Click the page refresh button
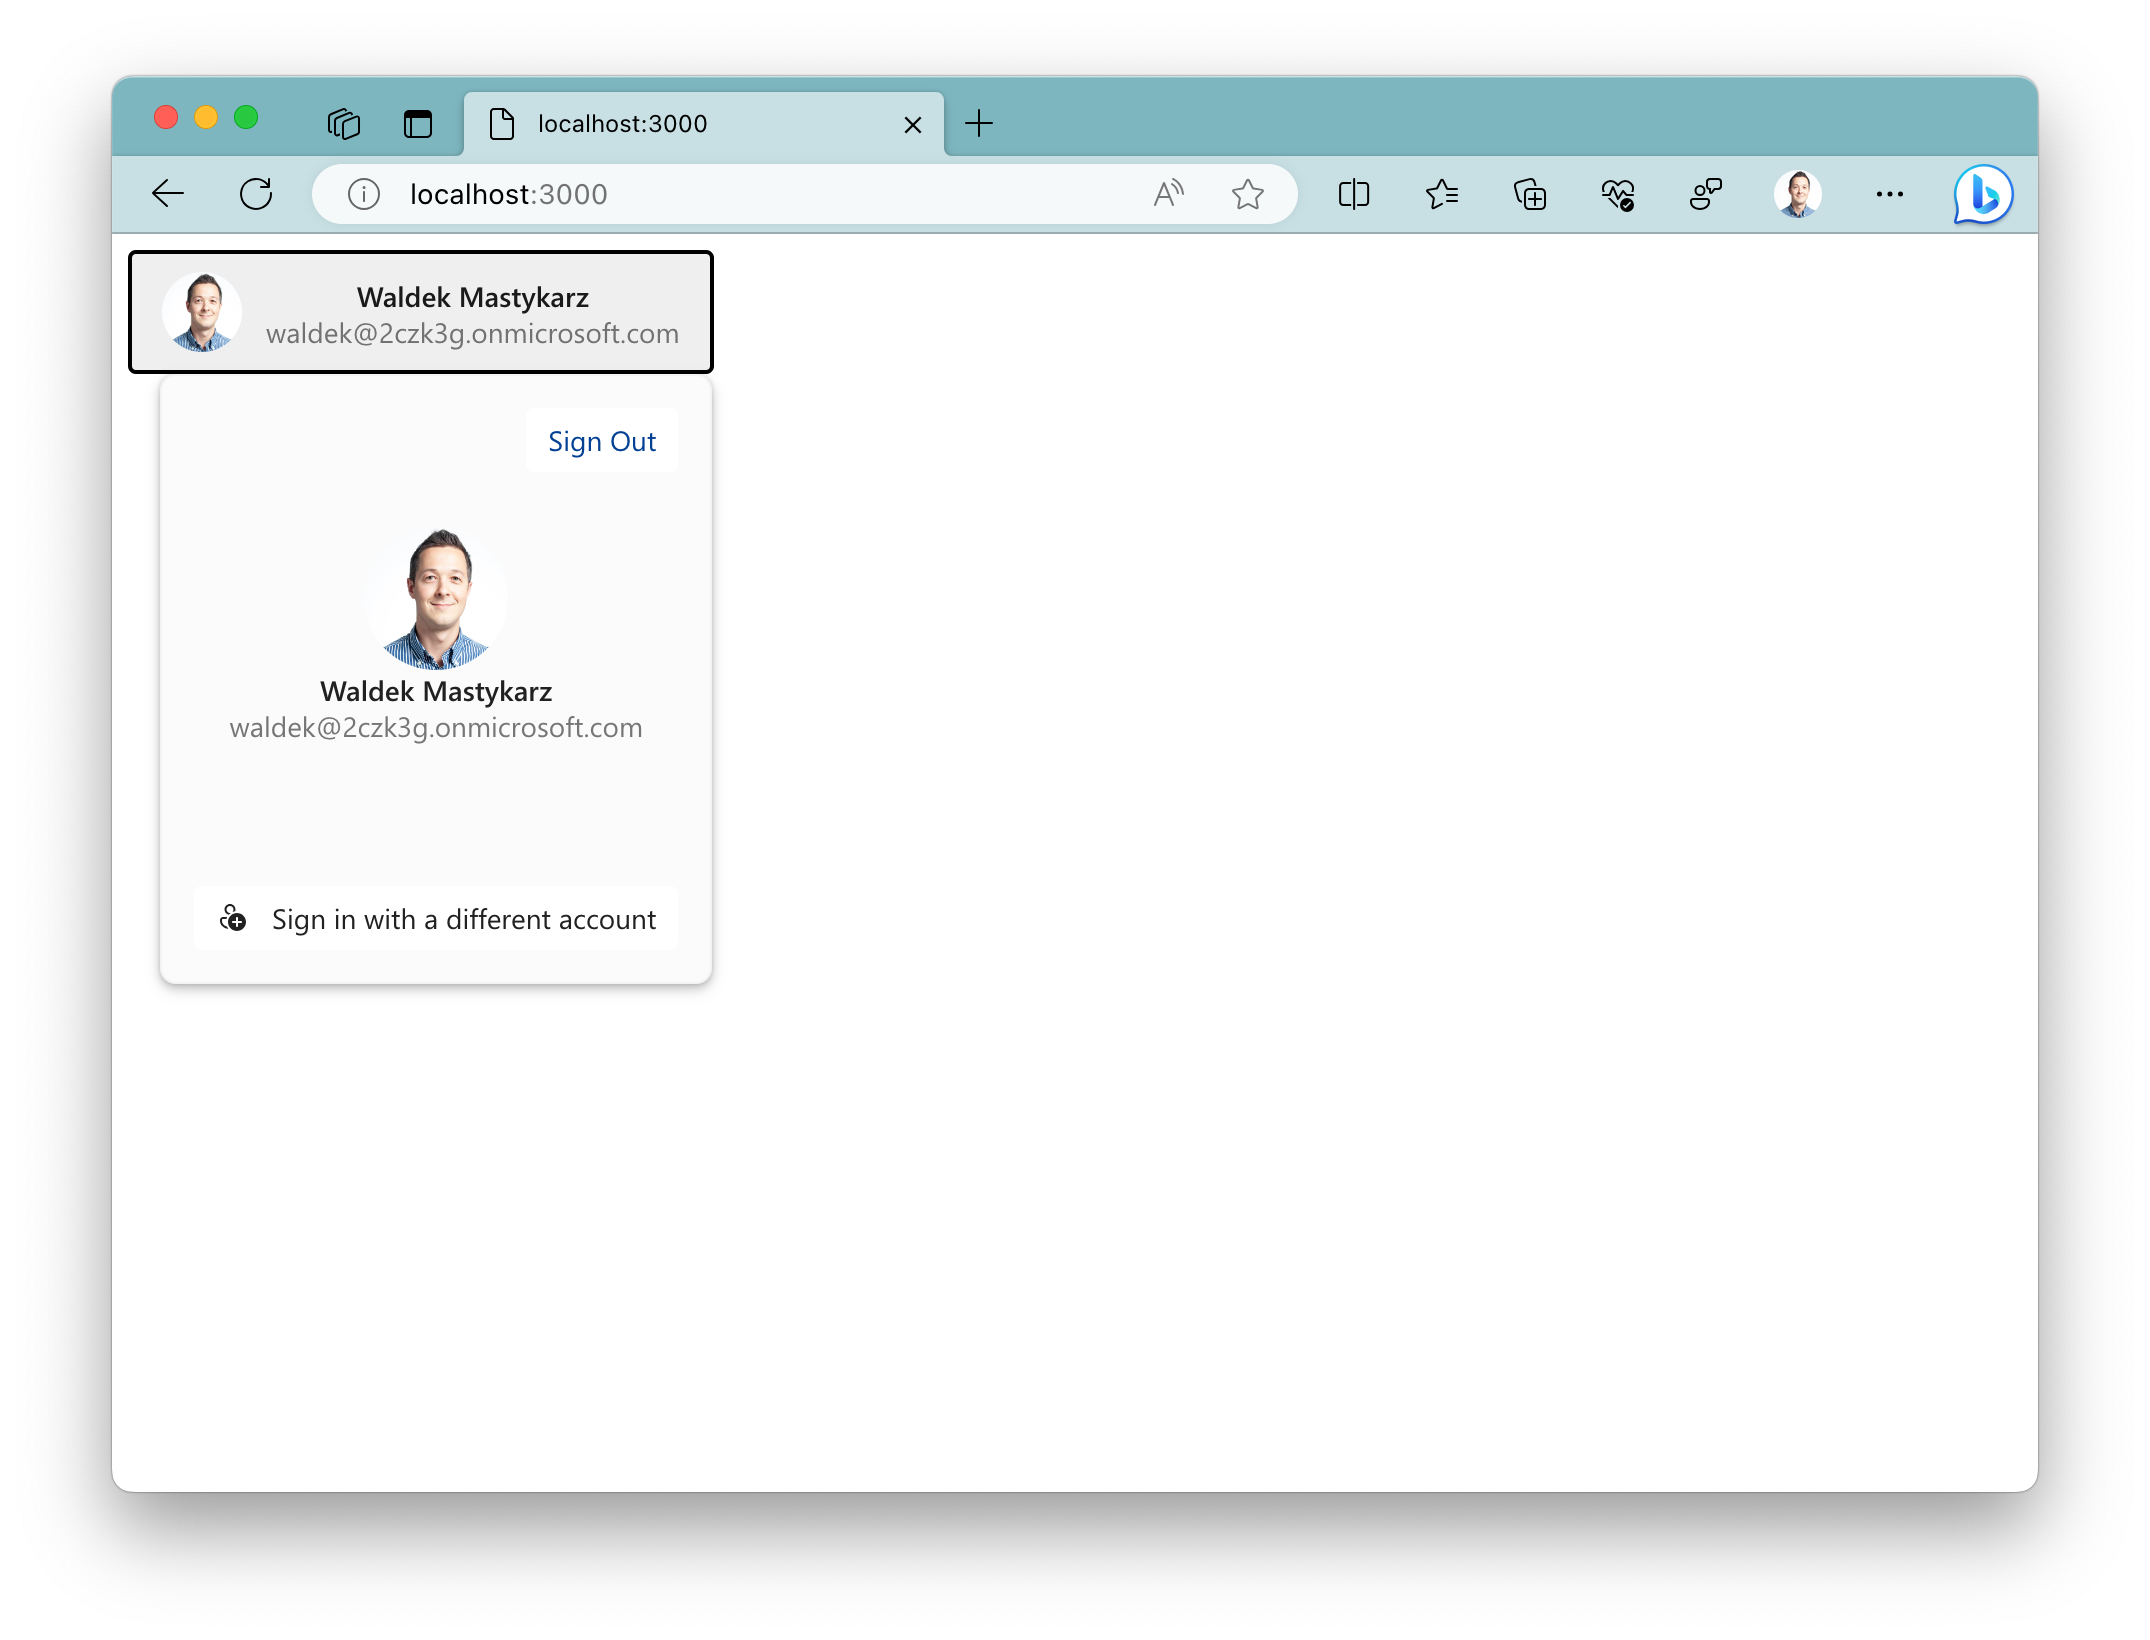2150x1640 pixels. point(255,193)
